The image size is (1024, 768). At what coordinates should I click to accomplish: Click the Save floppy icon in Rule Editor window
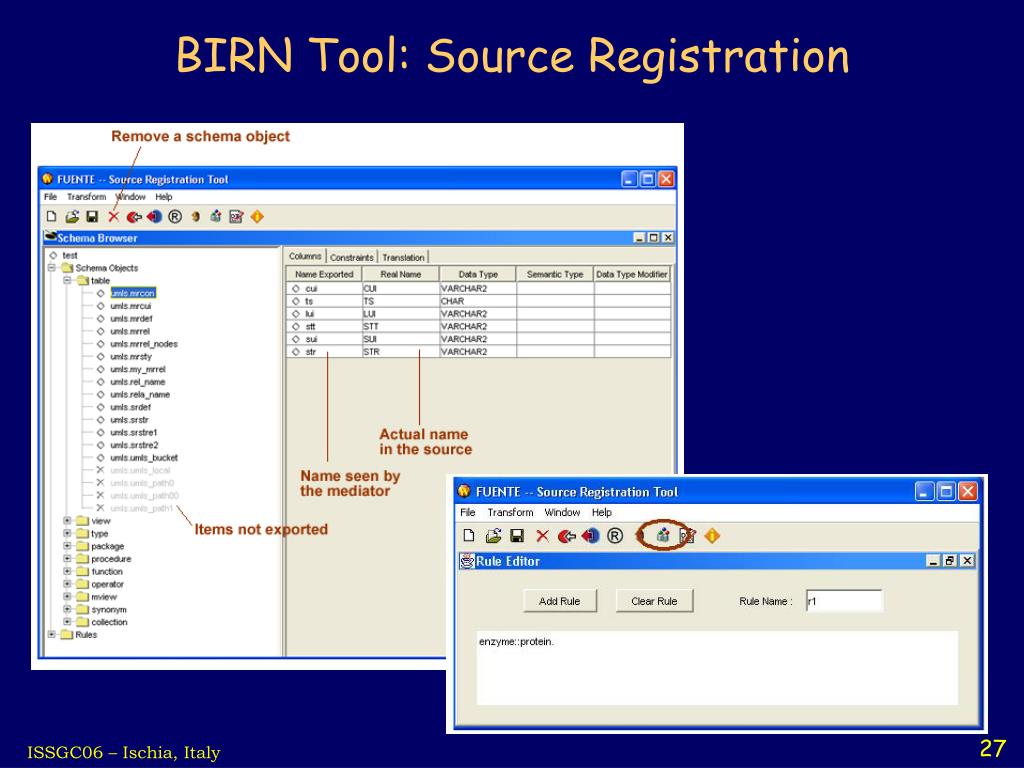517,536
